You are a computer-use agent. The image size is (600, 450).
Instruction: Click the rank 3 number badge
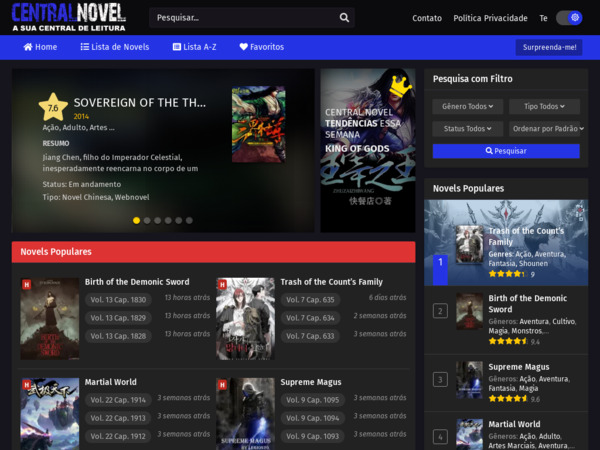(x=440, y=380)
